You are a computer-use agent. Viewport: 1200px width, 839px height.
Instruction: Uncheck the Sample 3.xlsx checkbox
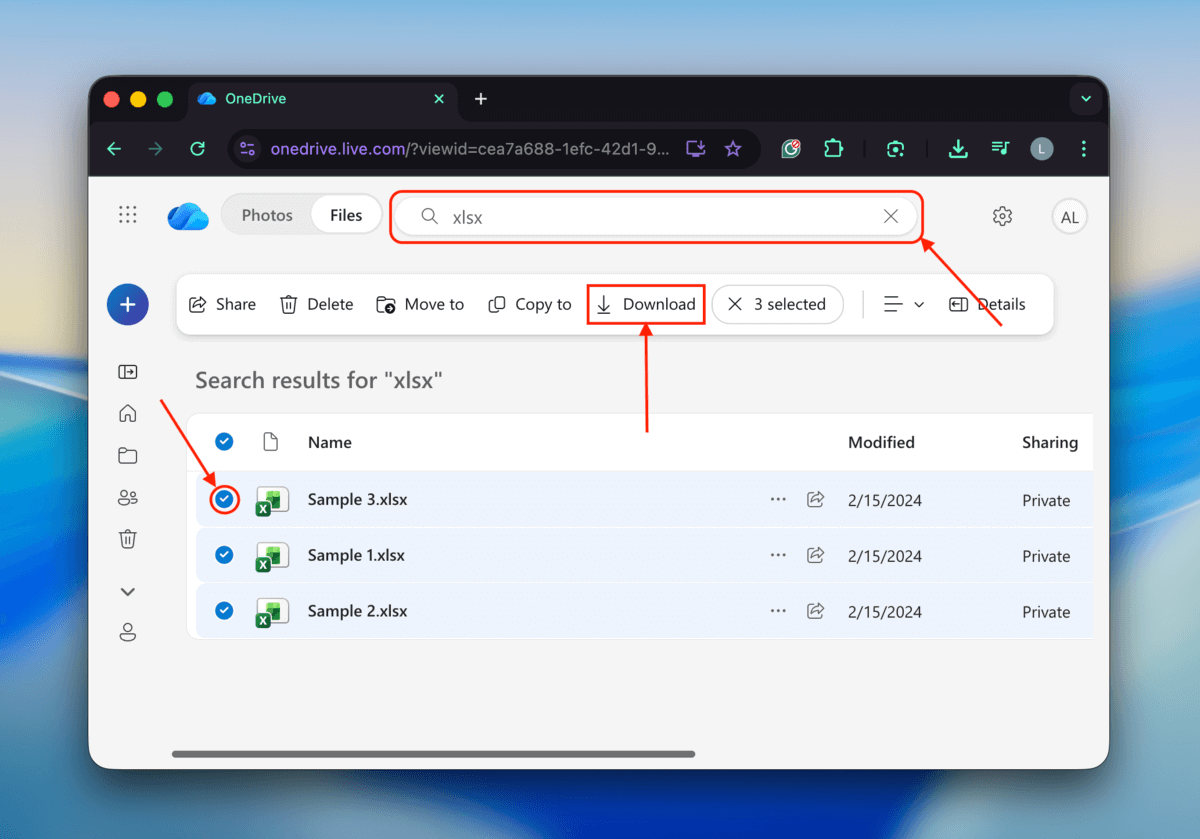pyautogui.click(x=223, y=500)
